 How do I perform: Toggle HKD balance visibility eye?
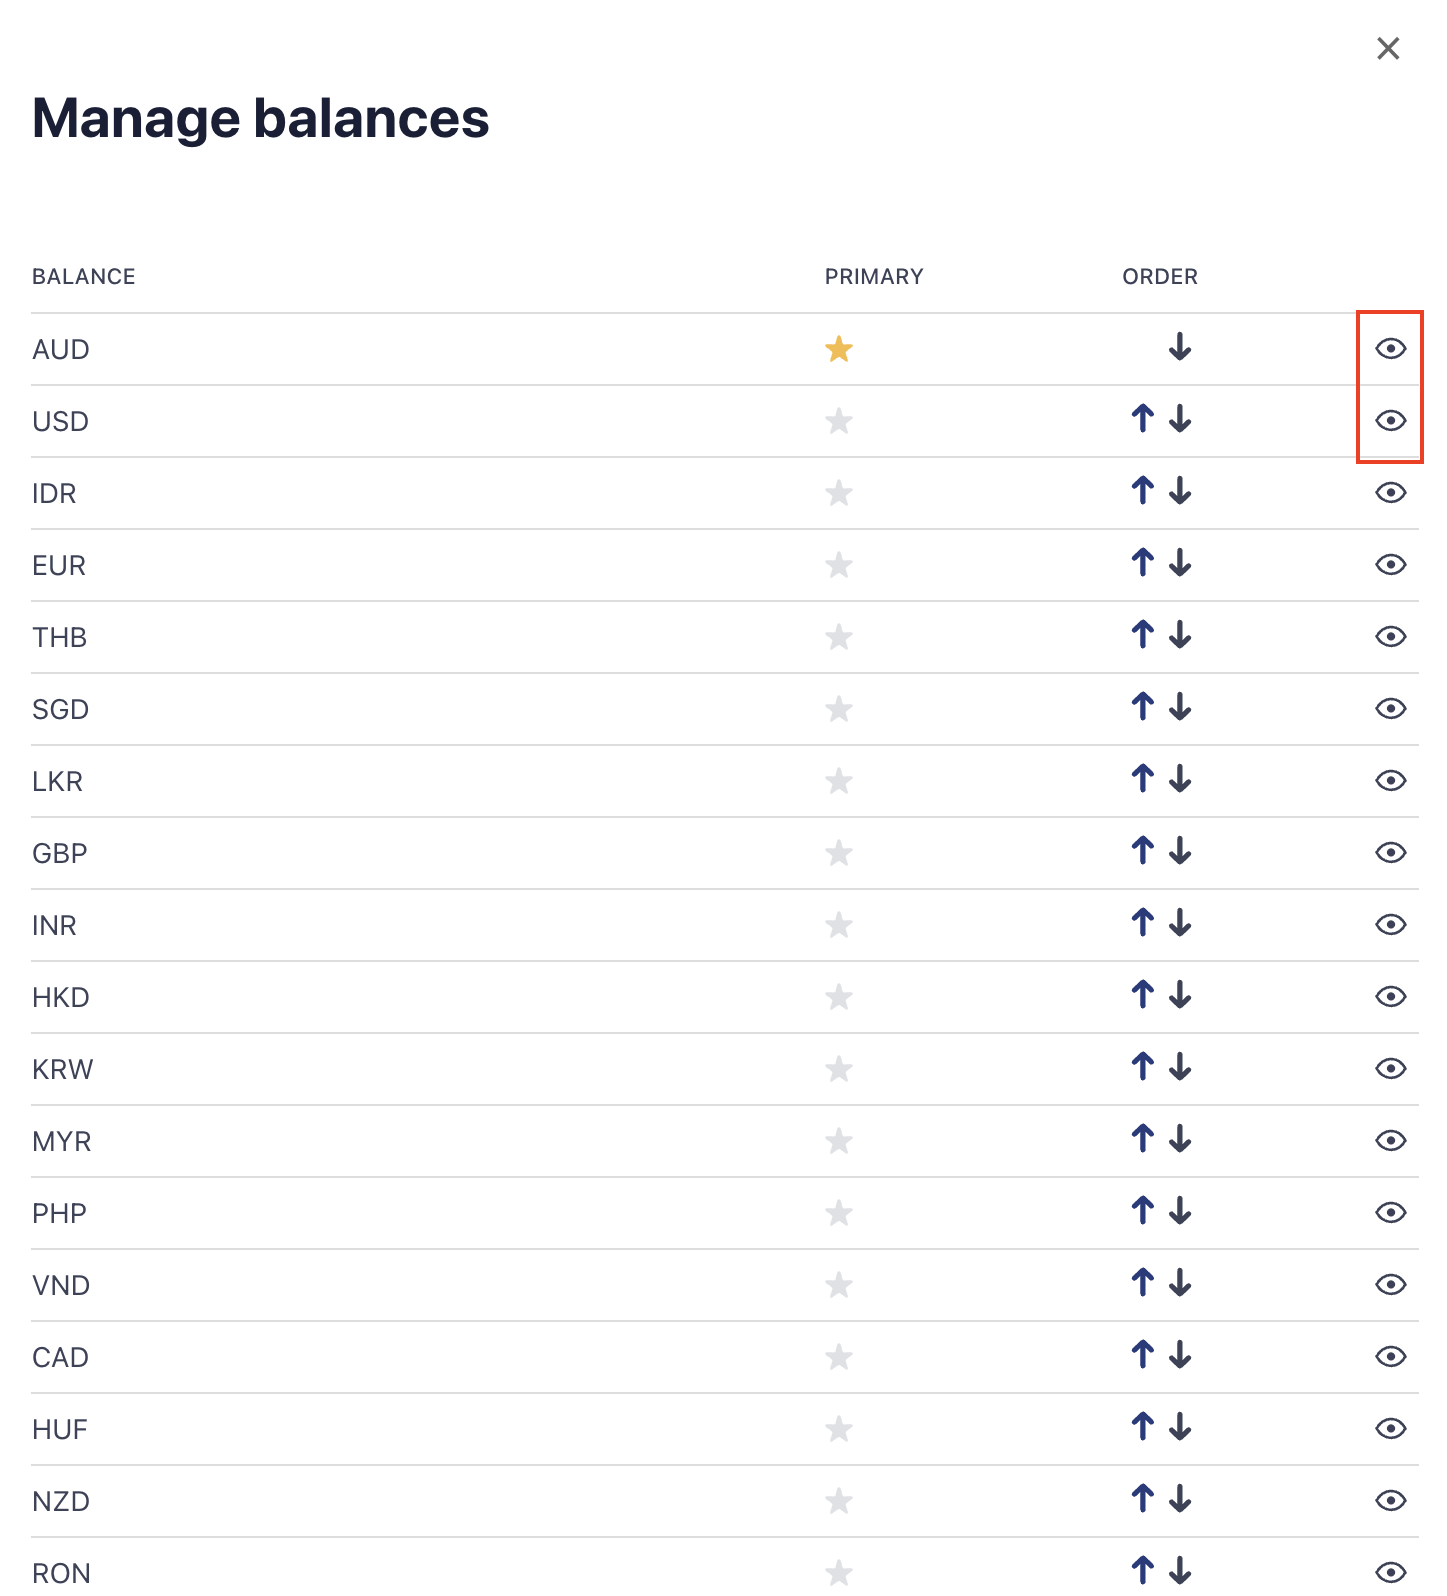tap(1390, 996)
